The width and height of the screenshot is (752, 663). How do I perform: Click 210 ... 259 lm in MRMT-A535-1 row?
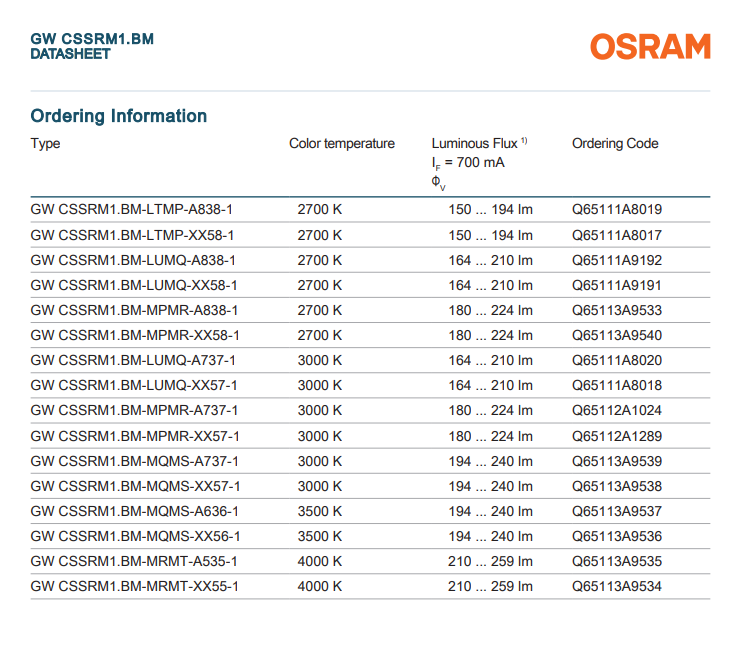[490, 561]
